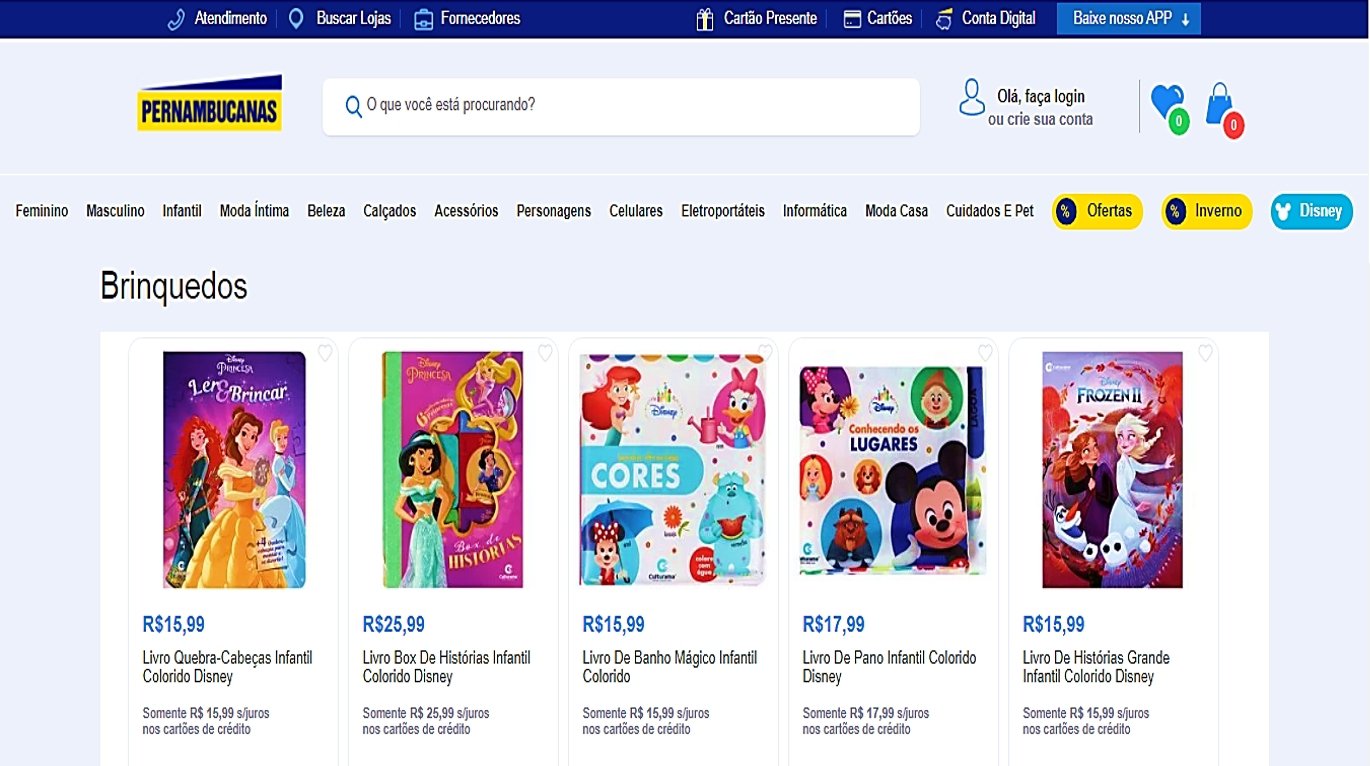Open the Celulares menu
The width and height of the screenshot is (1370, 766).
click(x=636, y=211)
